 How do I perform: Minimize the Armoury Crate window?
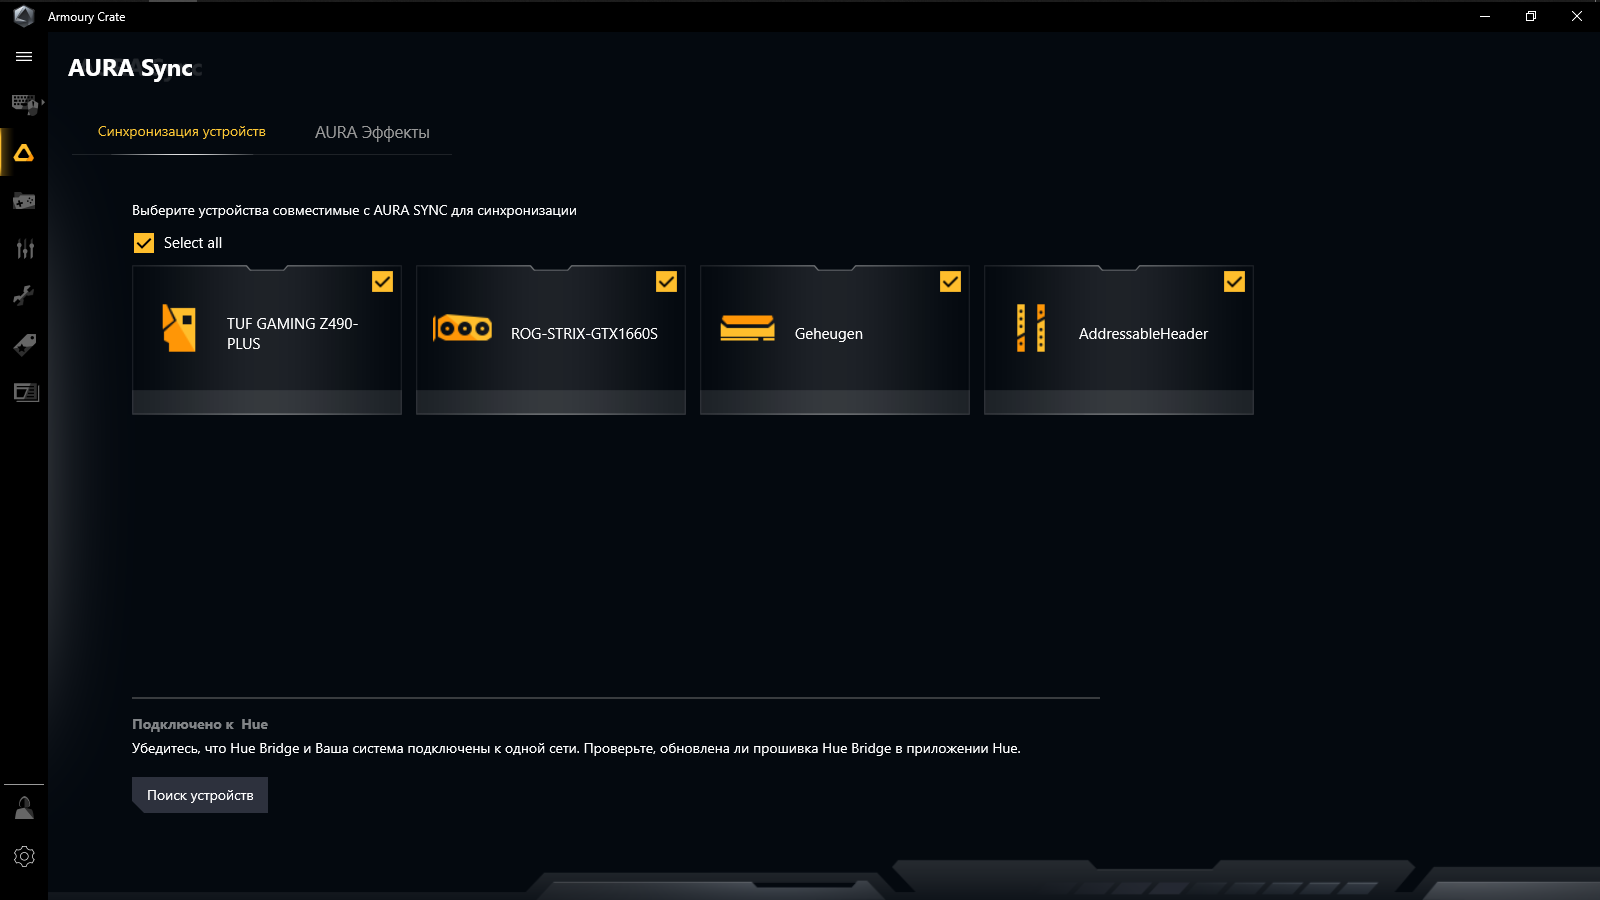[1485, 16]
